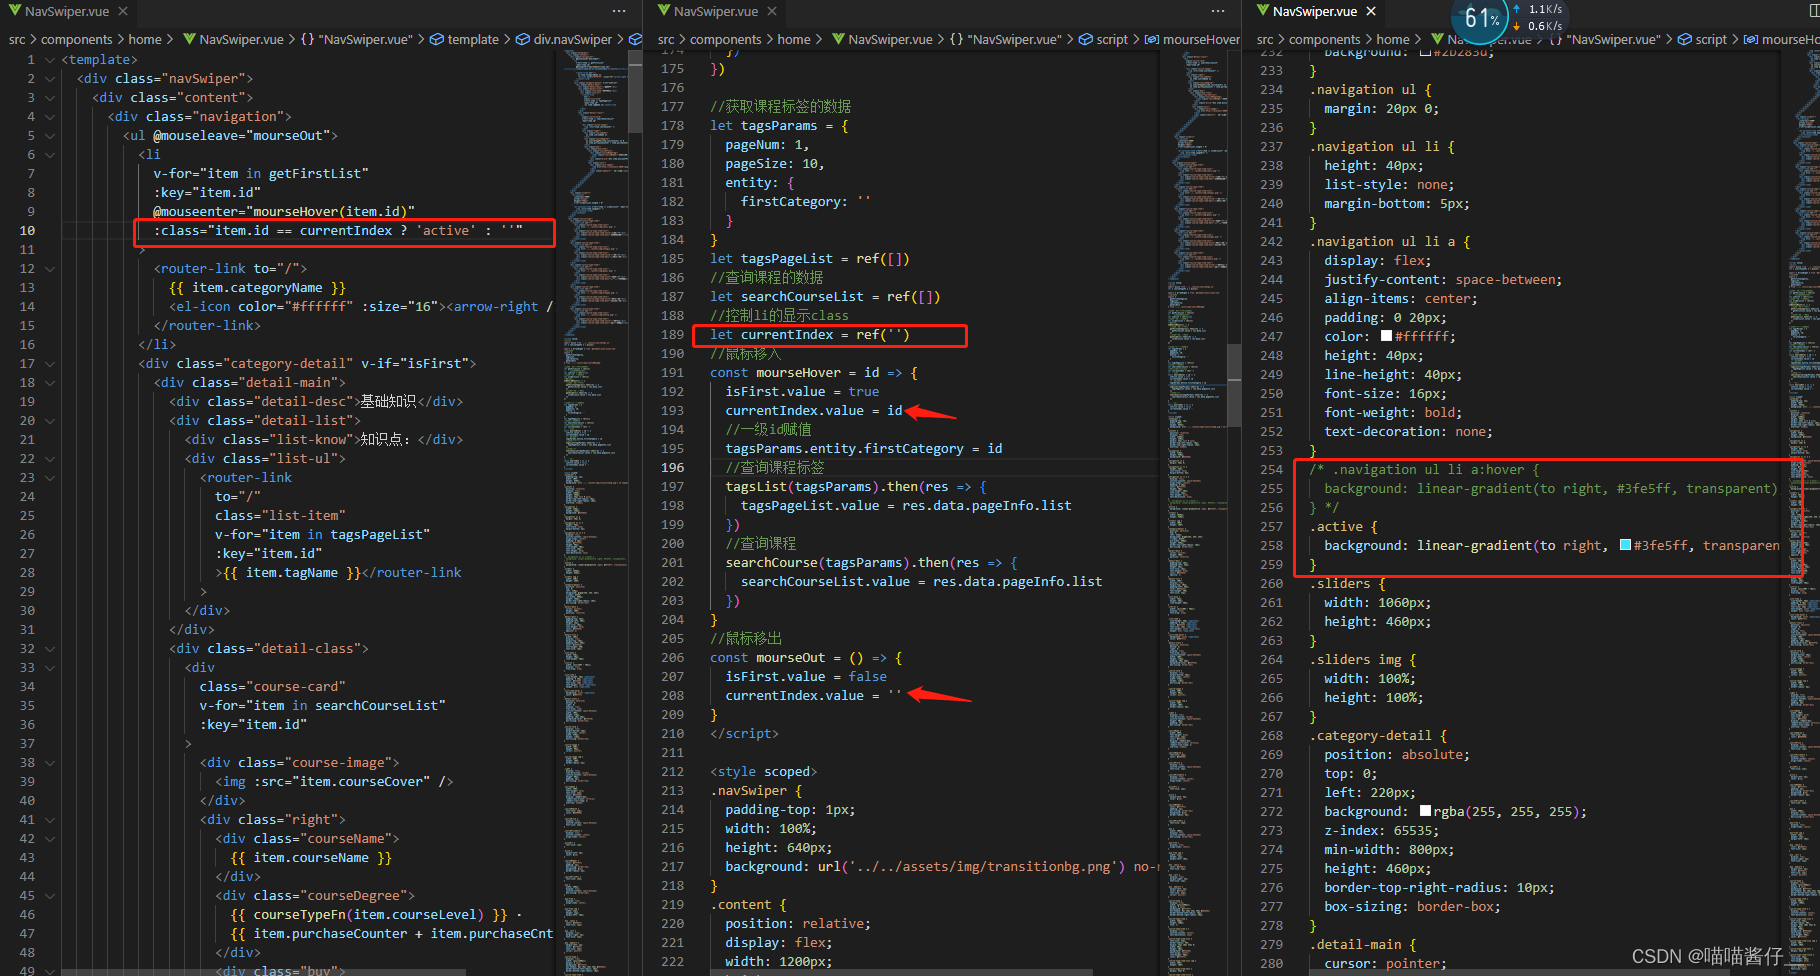Collapse the detail-class div at line 32
Screen dimensions: 1820x976
pyautogui.click(x=50, y=649)
